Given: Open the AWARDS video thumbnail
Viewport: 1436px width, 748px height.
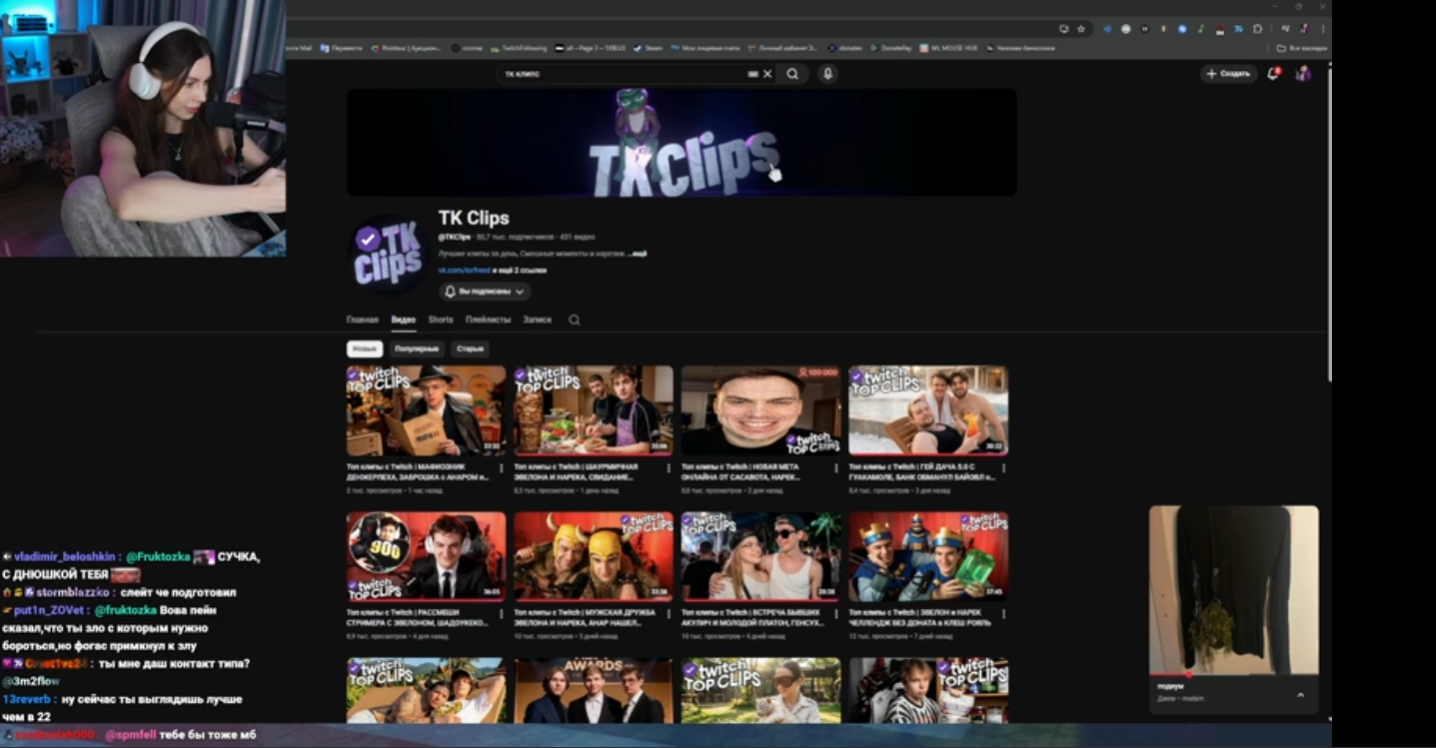Looking at the screenshot, I should 594,691.
